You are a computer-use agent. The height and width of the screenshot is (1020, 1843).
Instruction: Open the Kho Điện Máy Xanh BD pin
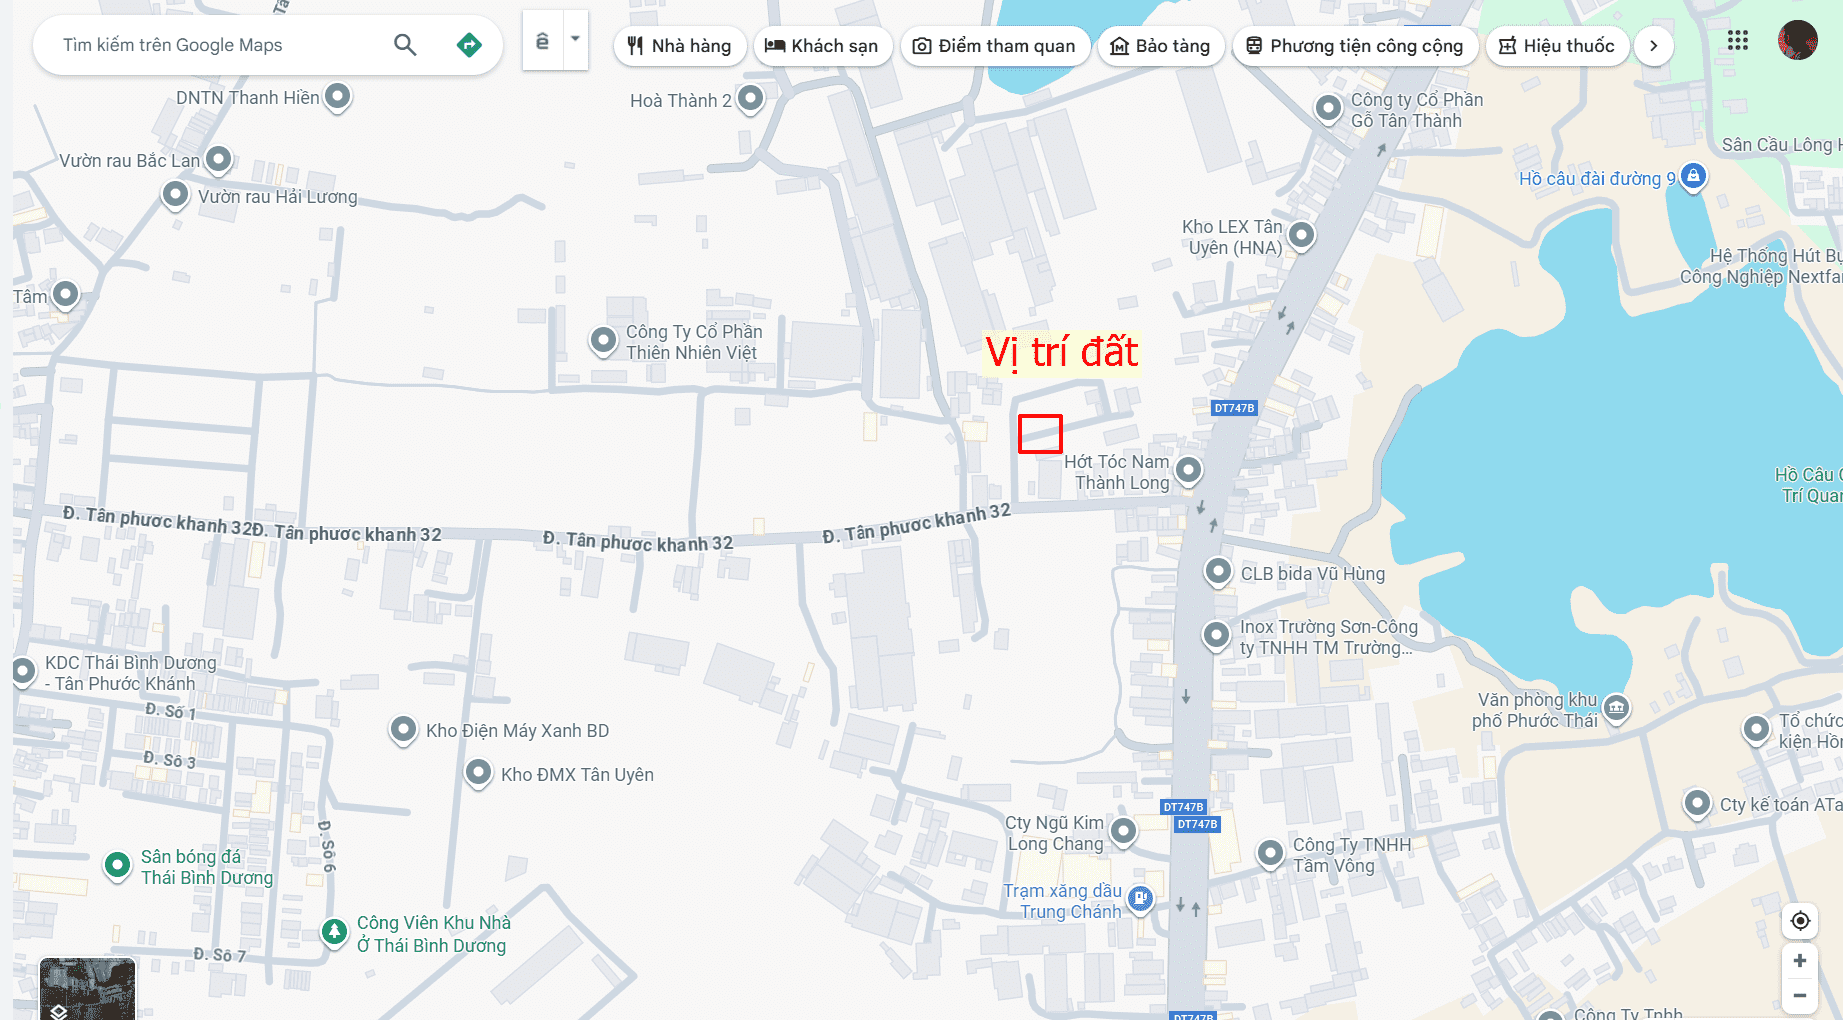403,730
